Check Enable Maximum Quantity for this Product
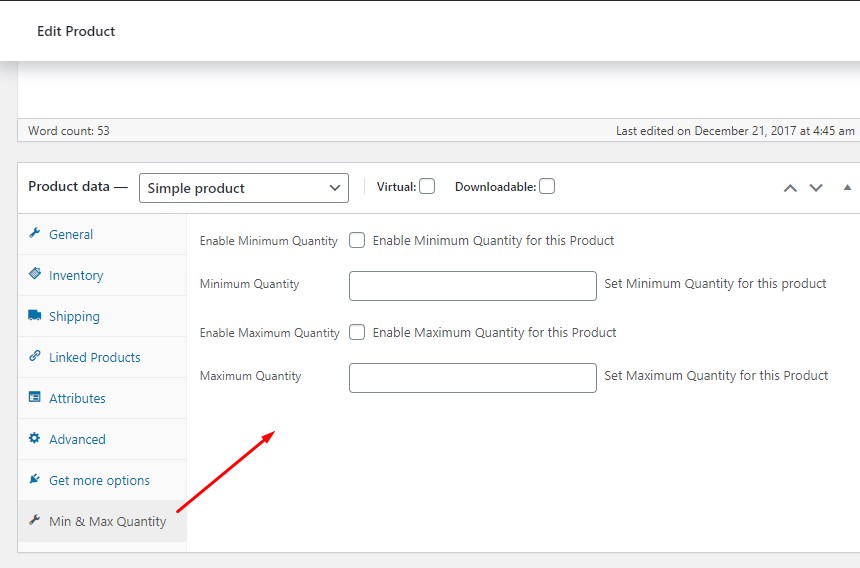The width and height of the screenshot is (860, 568). pyautogui.click(x=357, y=332)
